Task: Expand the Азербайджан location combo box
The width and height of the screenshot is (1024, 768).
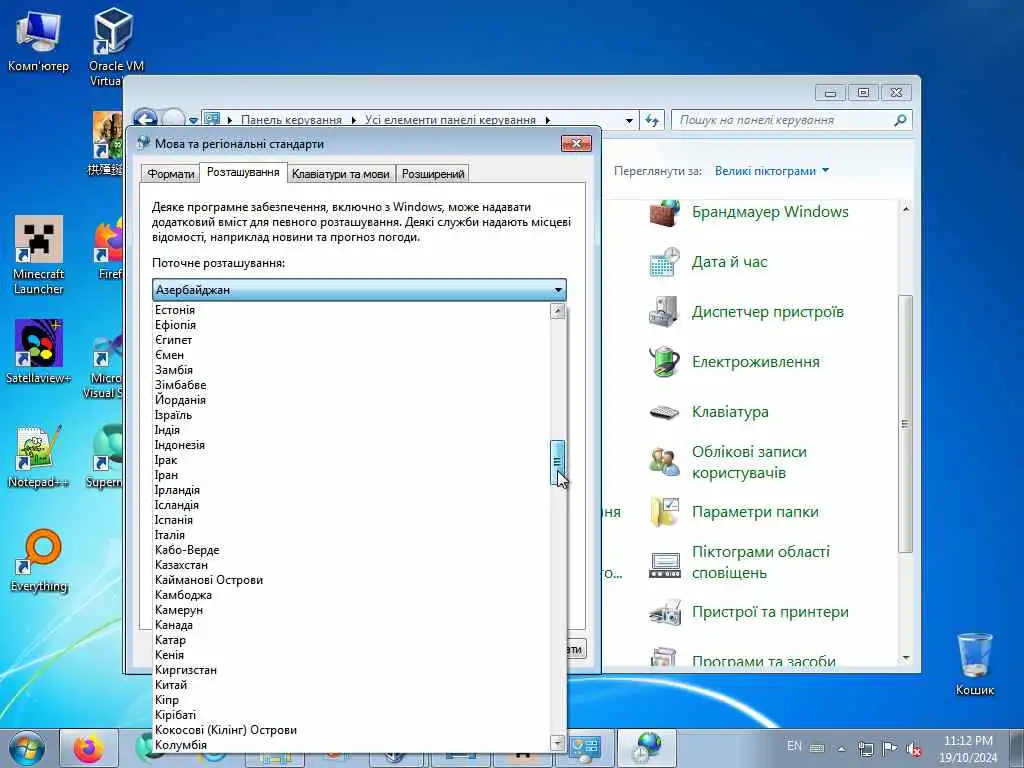Action: tap(359, 290)
